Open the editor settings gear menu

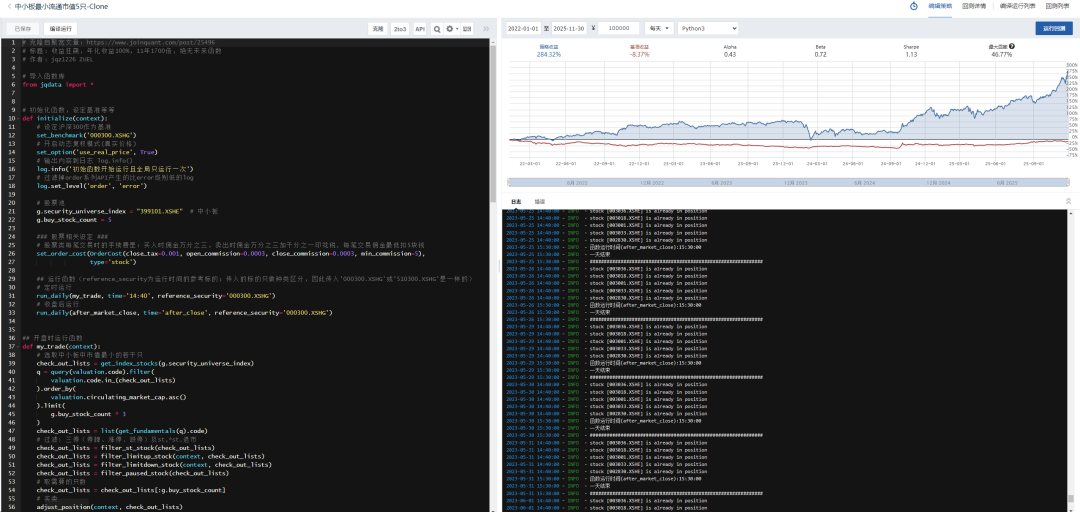pyautogui.click(x=450, y=29)
